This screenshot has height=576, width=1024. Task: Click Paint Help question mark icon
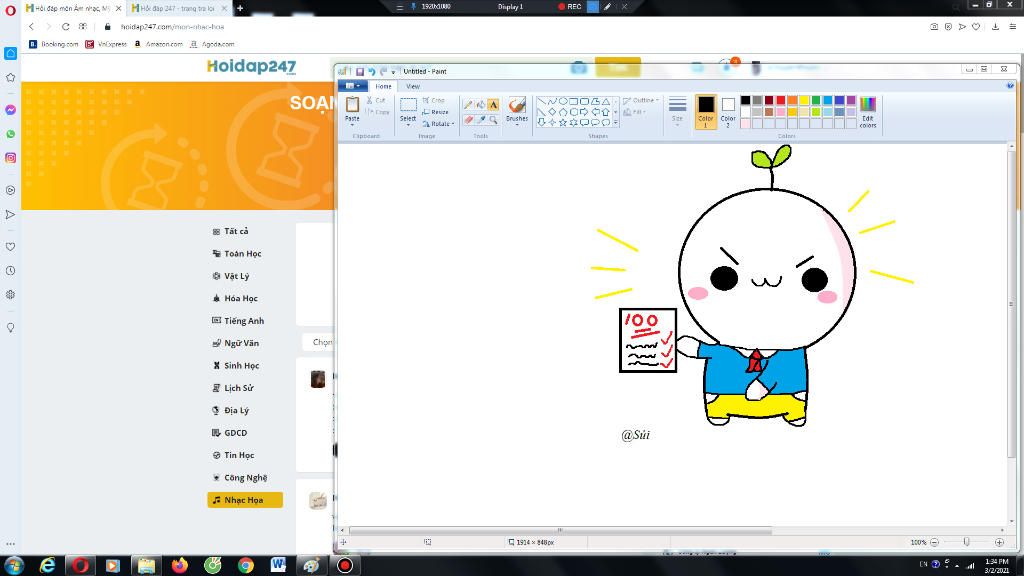tap(1010, 86)
